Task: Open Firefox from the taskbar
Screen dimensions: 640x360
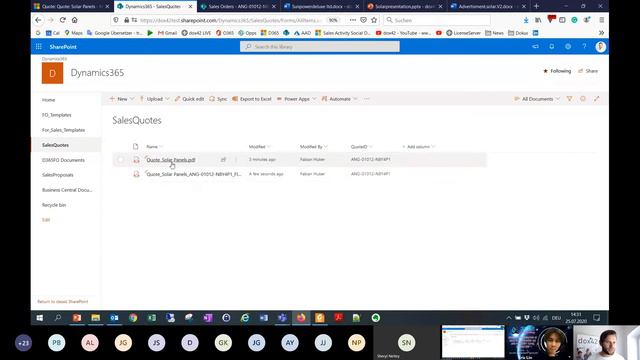Action: [x=301, y=318]
